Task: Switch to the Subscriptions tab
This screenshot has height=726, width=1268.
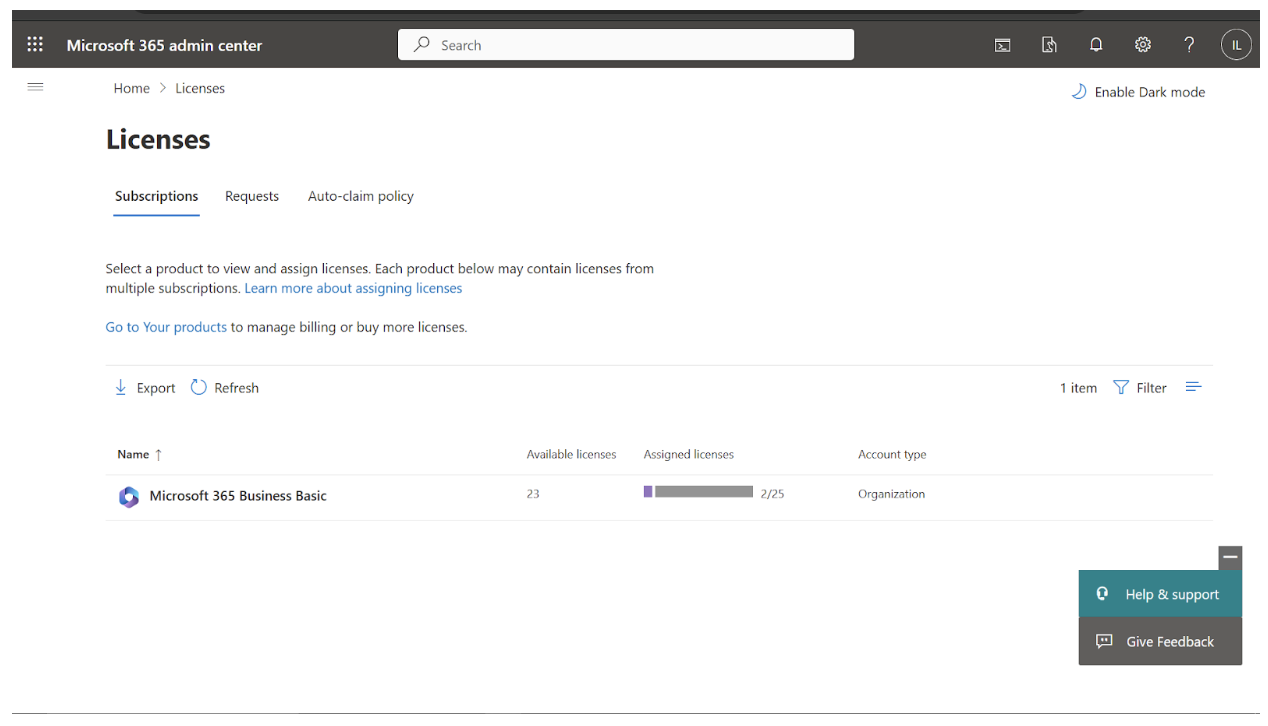Action: (157, 196)
